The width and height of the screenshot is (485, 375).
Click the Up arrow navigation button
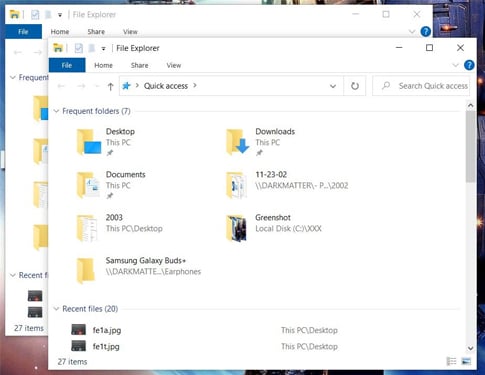click(x=110, y=87)
